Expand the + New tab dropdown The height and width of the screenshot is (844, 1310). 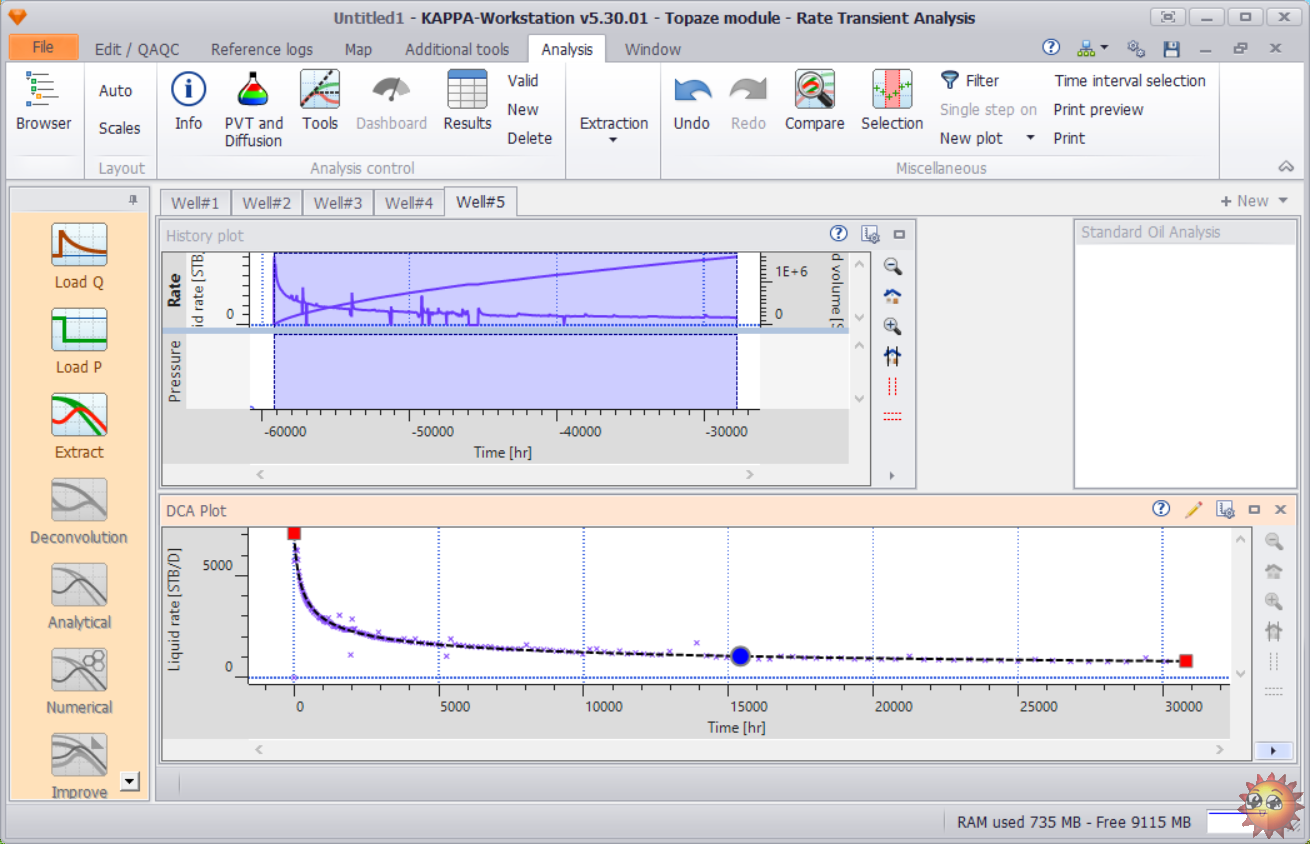[x=1283, y=201]
